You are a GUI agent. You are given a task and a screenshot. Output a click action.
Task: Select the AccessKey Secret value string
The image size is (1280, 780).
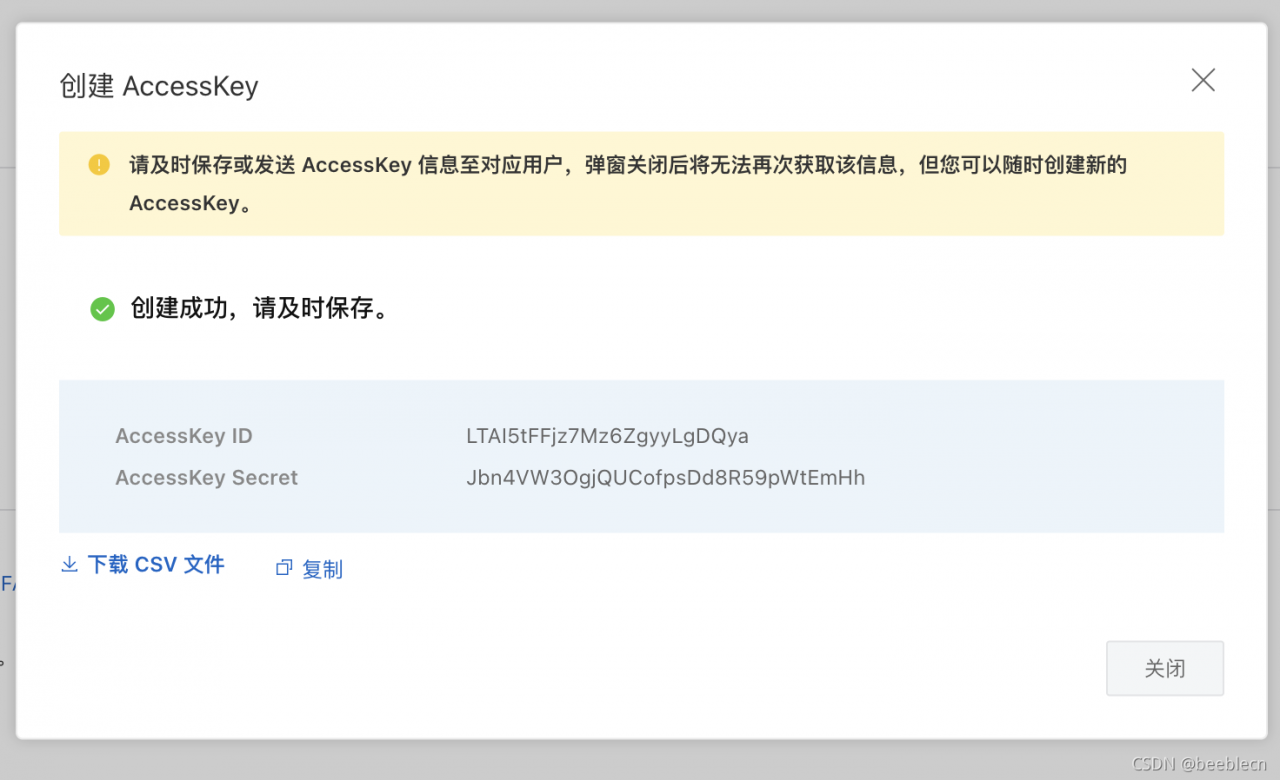point(665,478)
